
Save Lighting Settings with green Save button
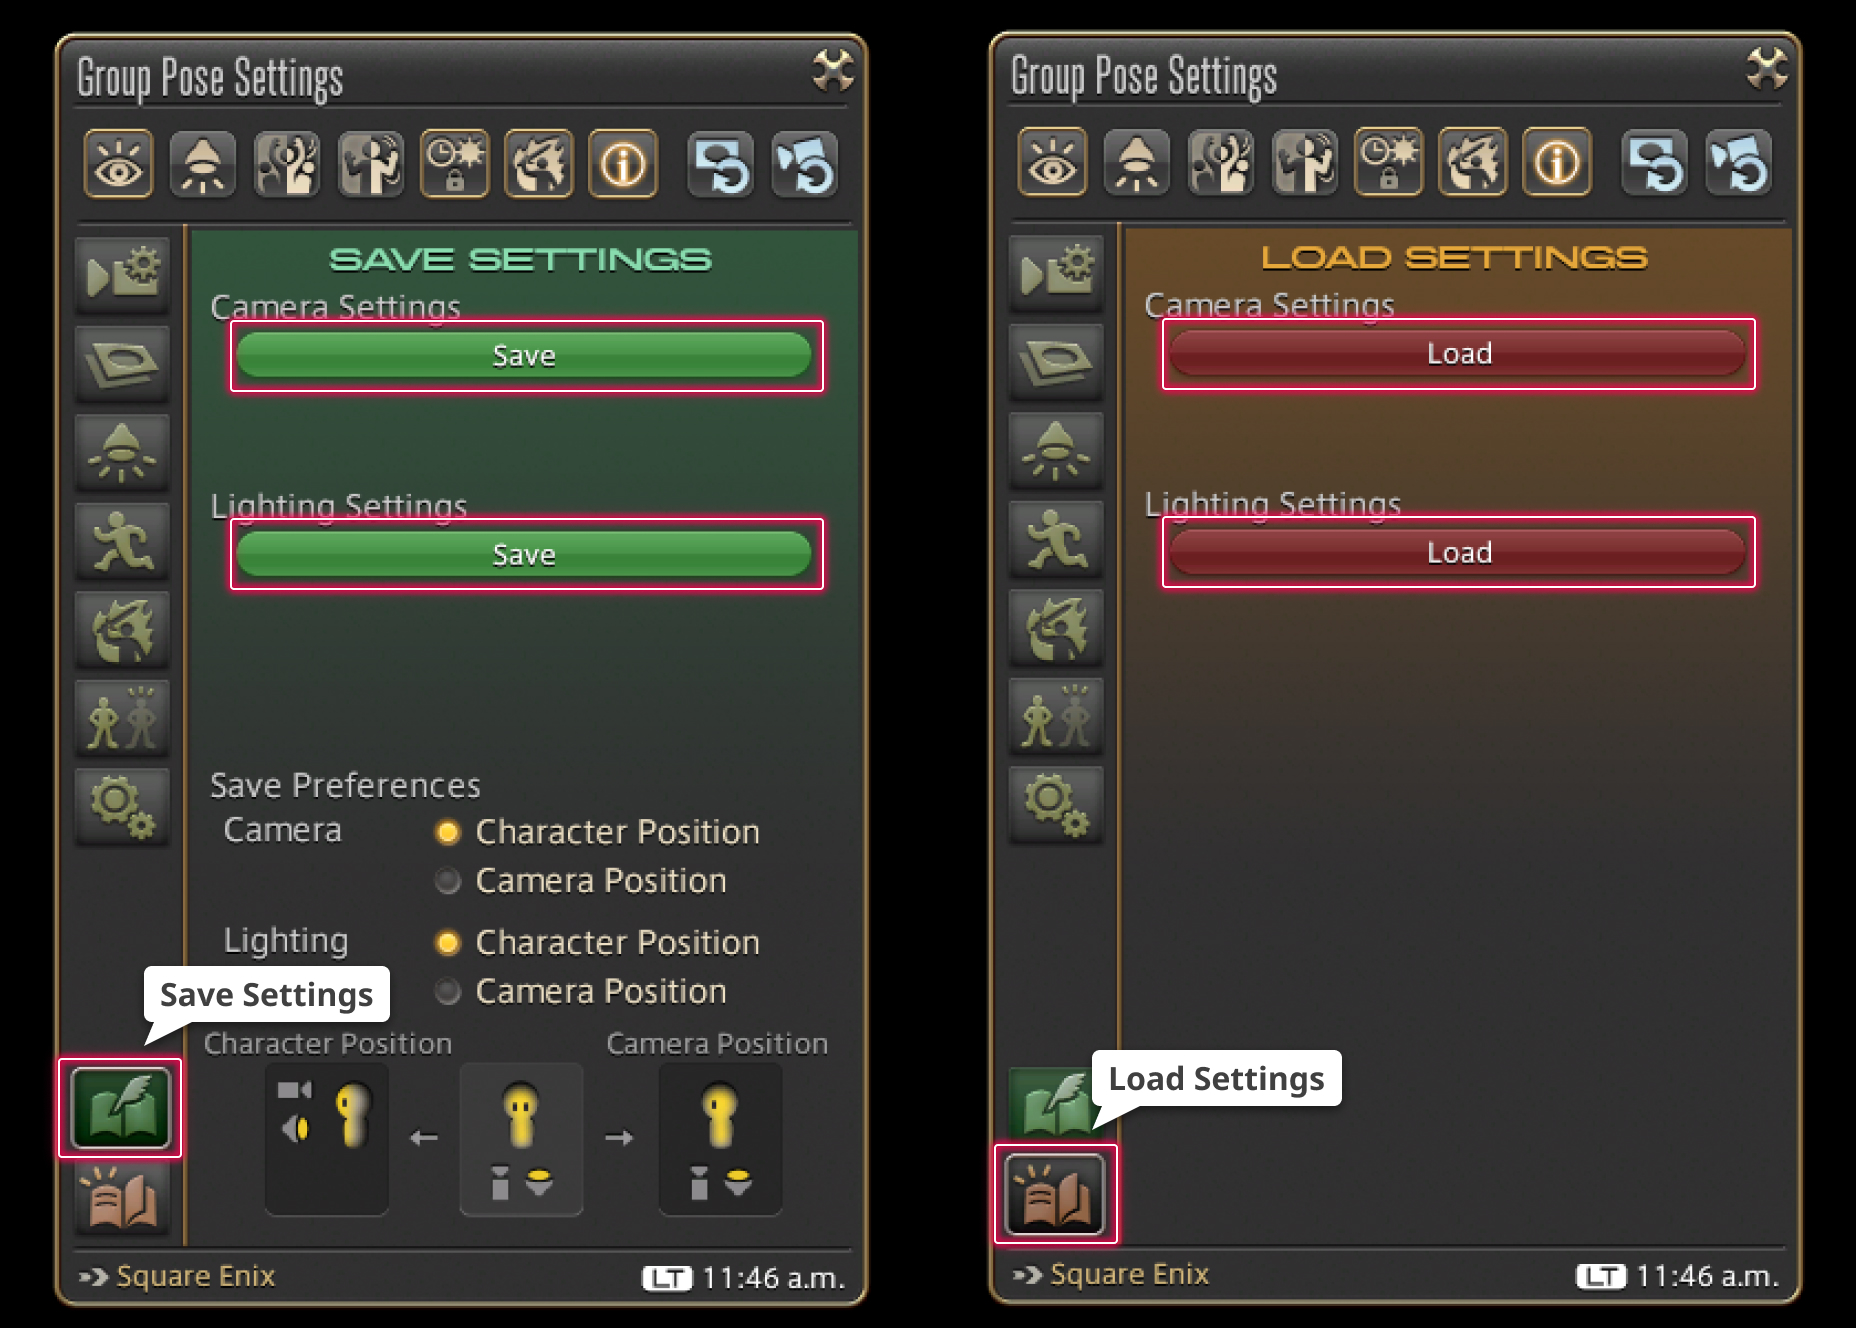tap(524, 554)
